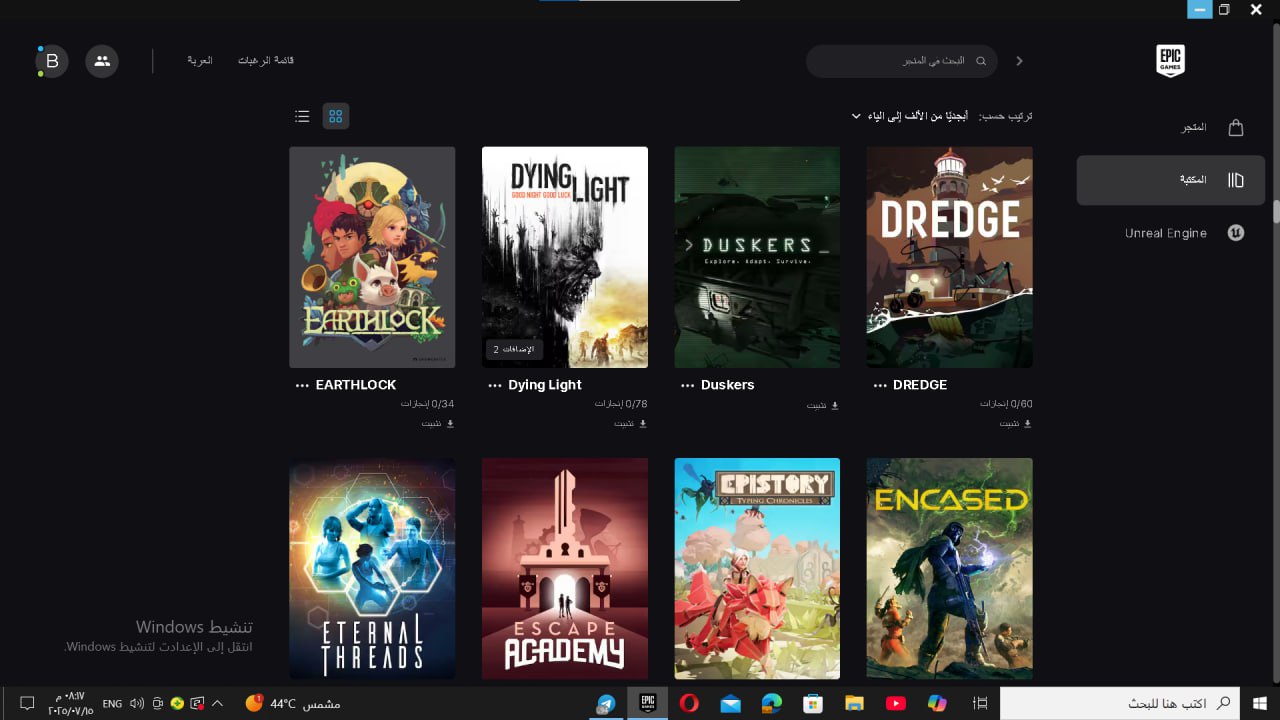Open Duskers three-dot options menu
Image resolution: width=1280 pixels, height=720 pixels.
pos(687,385)
